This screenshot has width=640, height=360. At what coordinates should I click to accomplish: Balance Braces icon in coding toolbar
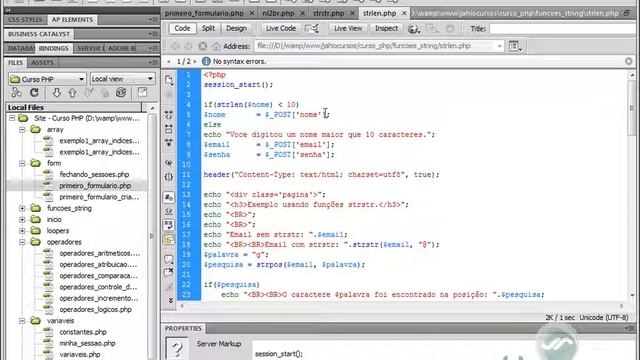click(169, 177)
